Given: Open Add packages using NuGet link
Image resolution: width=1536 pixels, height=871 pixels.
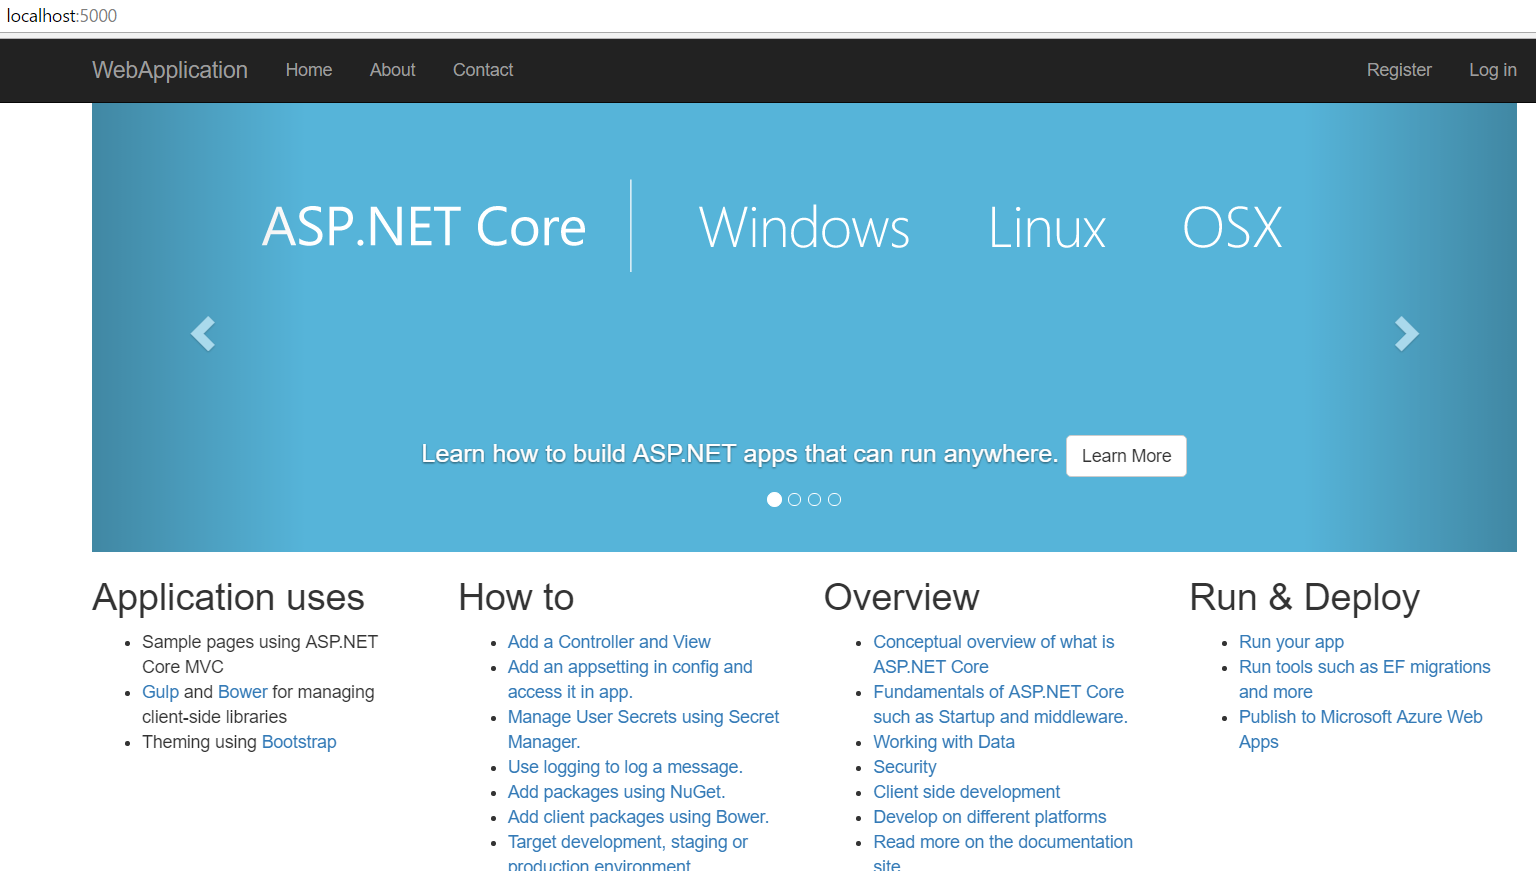Looking at the screenshot, I should pyautogui.click(x=616, y=792).
